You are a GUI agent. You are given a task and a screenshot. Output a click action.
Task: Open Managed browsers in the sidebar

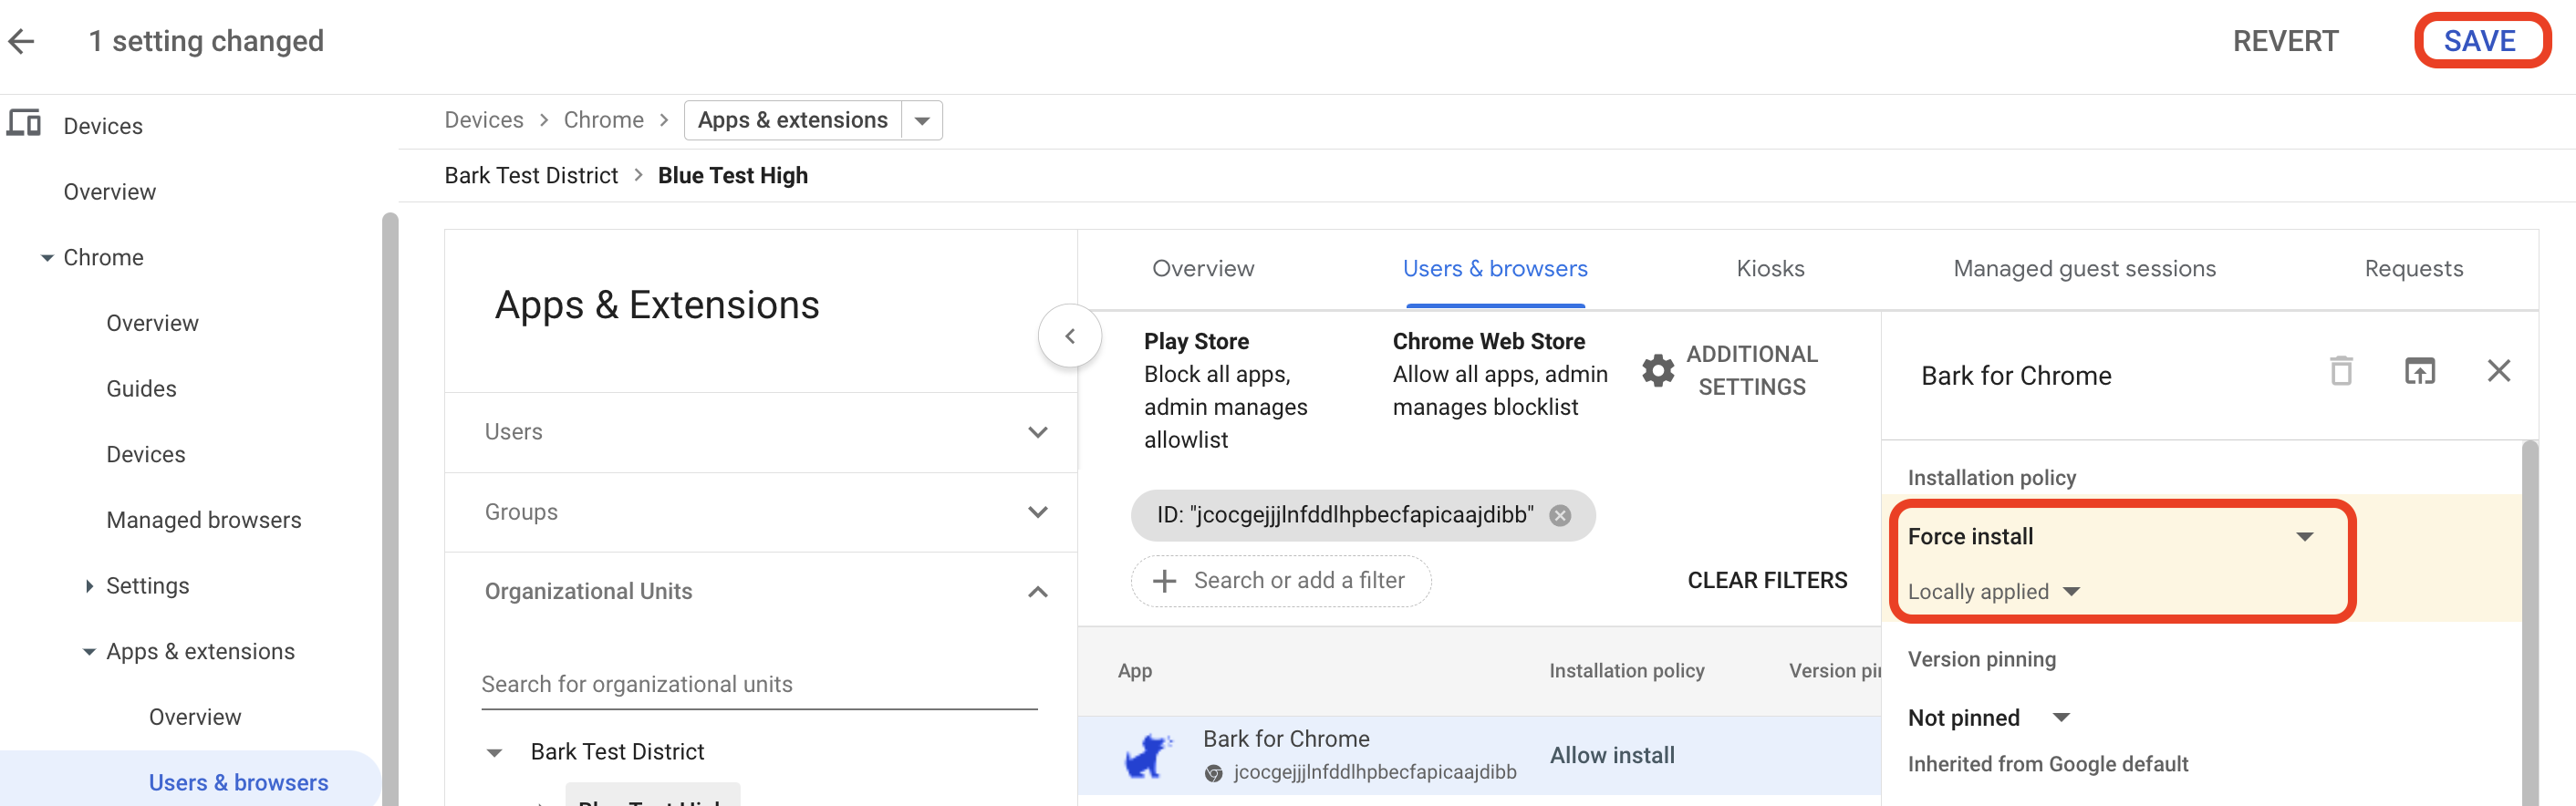(x=203, y=520)
